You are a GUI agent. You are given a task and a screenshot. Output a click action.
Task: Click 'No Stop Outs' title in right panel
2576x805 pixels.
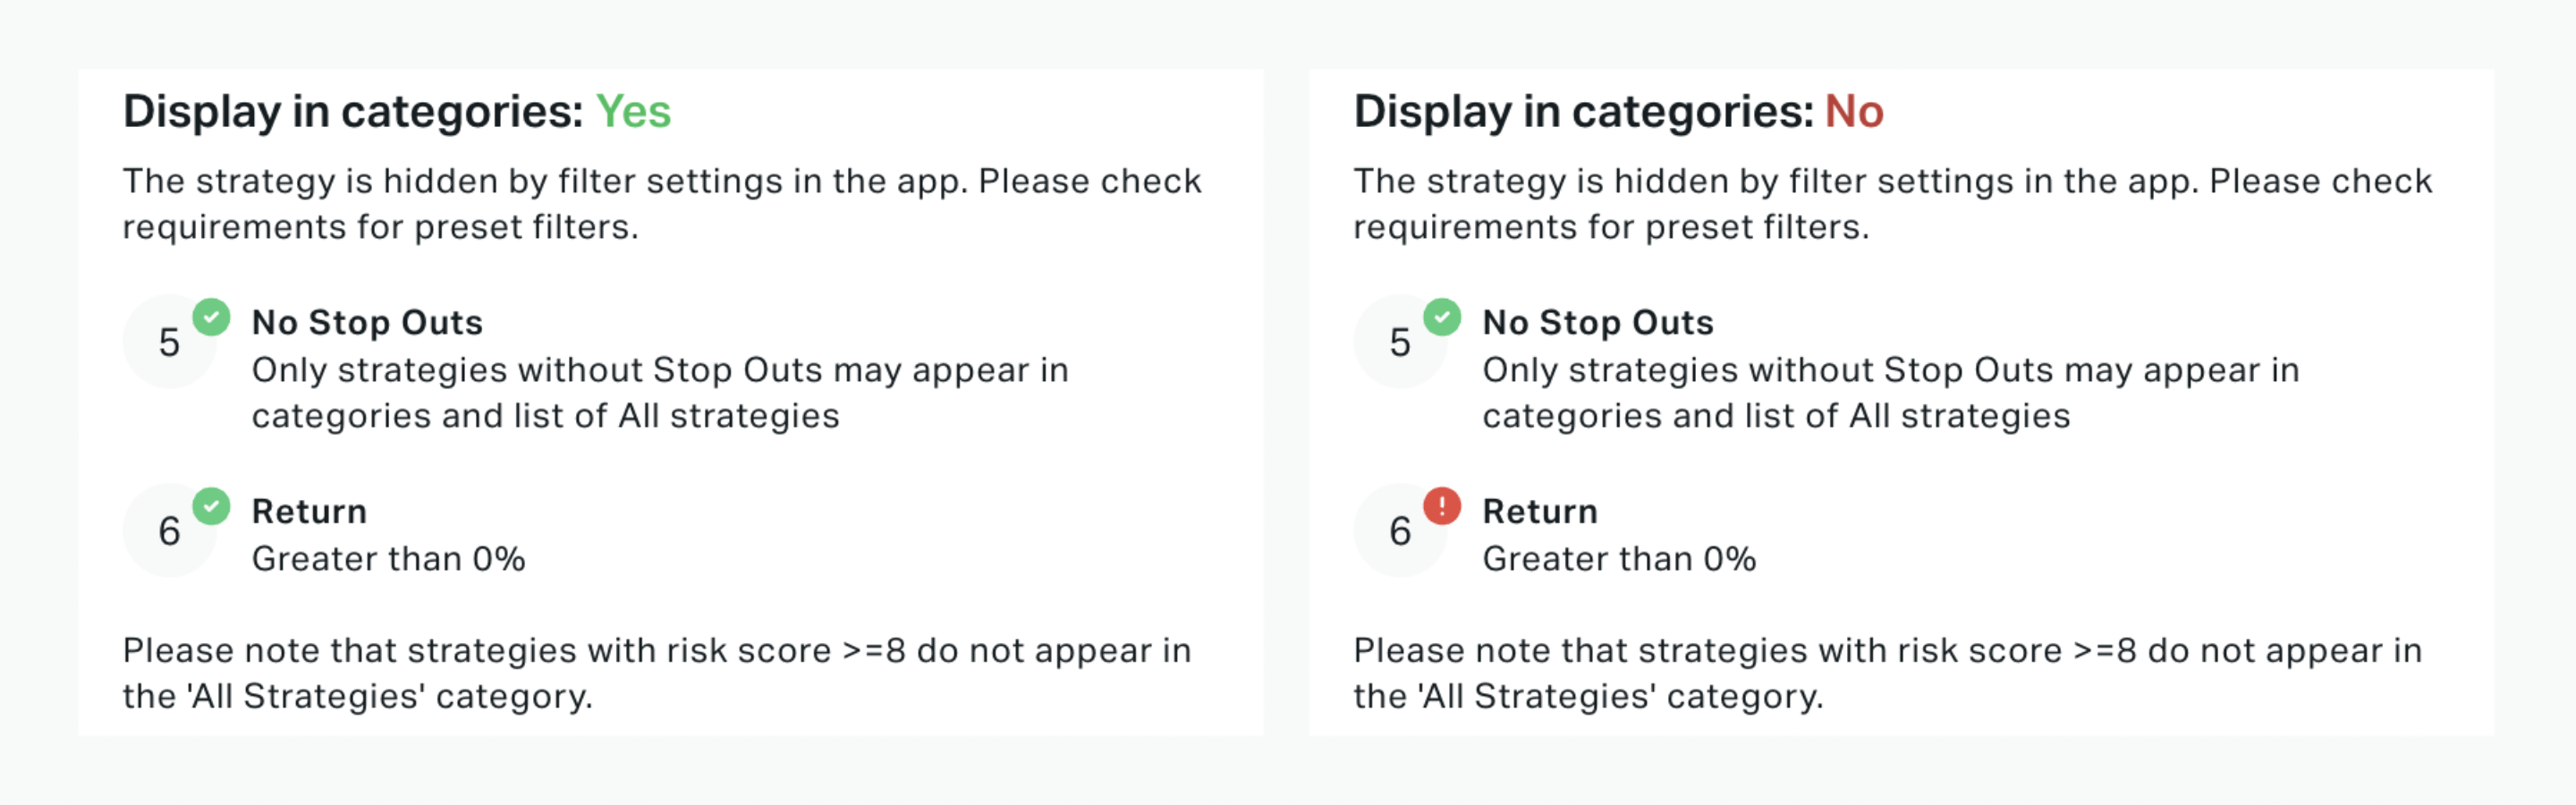pyautogui.click(x=1598, y=322)
